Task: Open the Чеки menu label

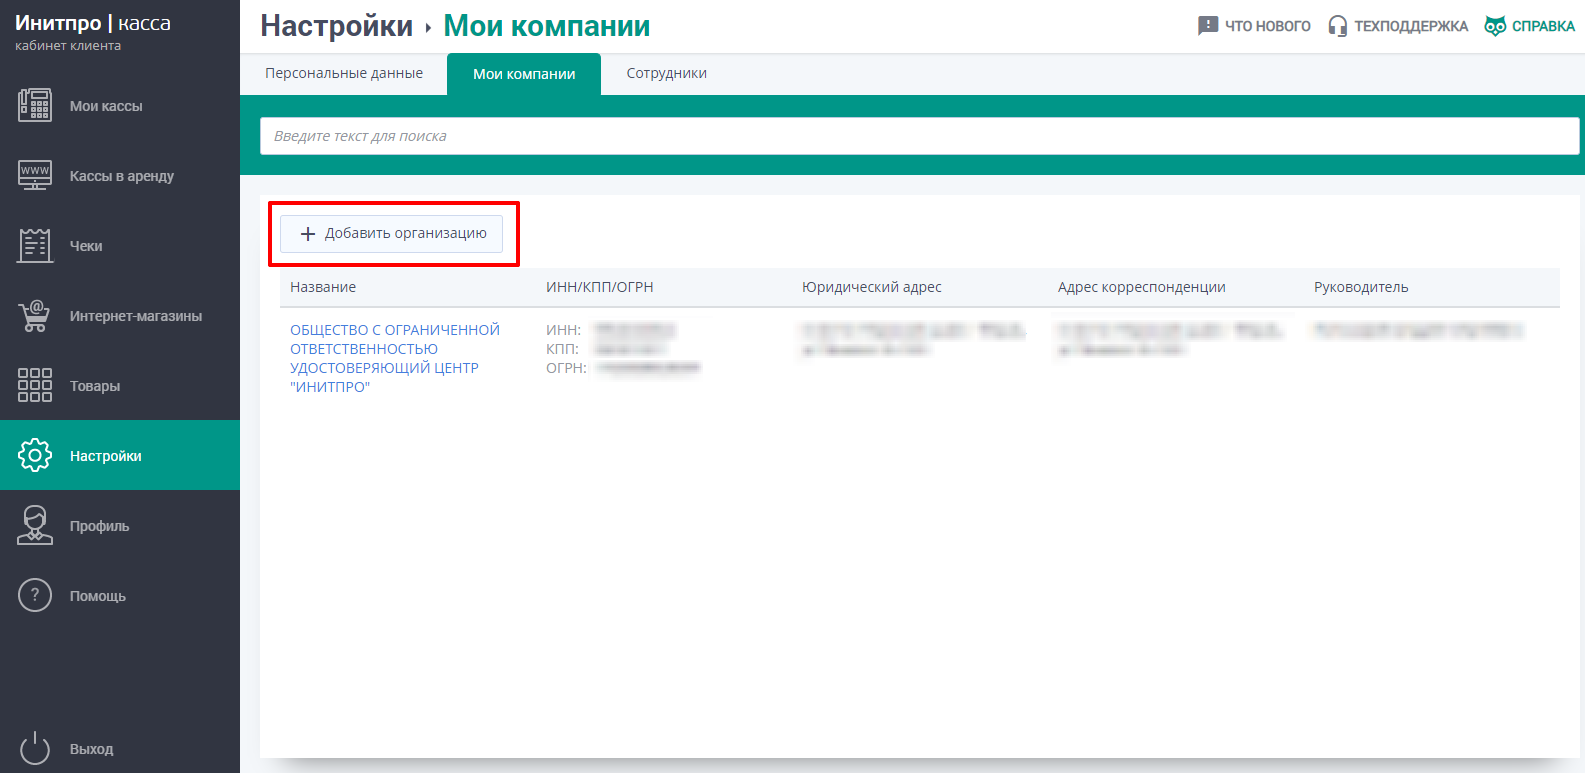Action: point(86,246)
